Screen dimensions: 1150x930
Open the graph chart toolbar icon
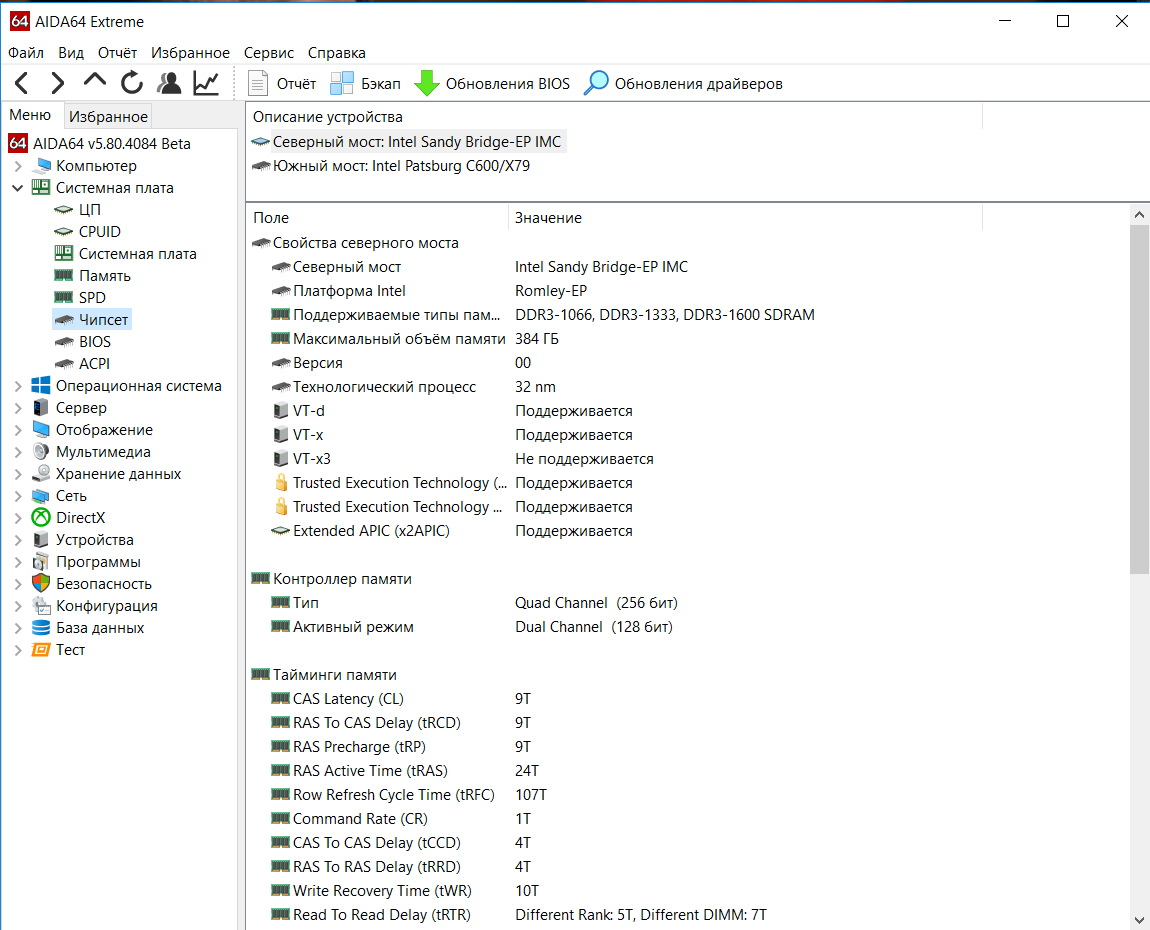pos(206,83)
